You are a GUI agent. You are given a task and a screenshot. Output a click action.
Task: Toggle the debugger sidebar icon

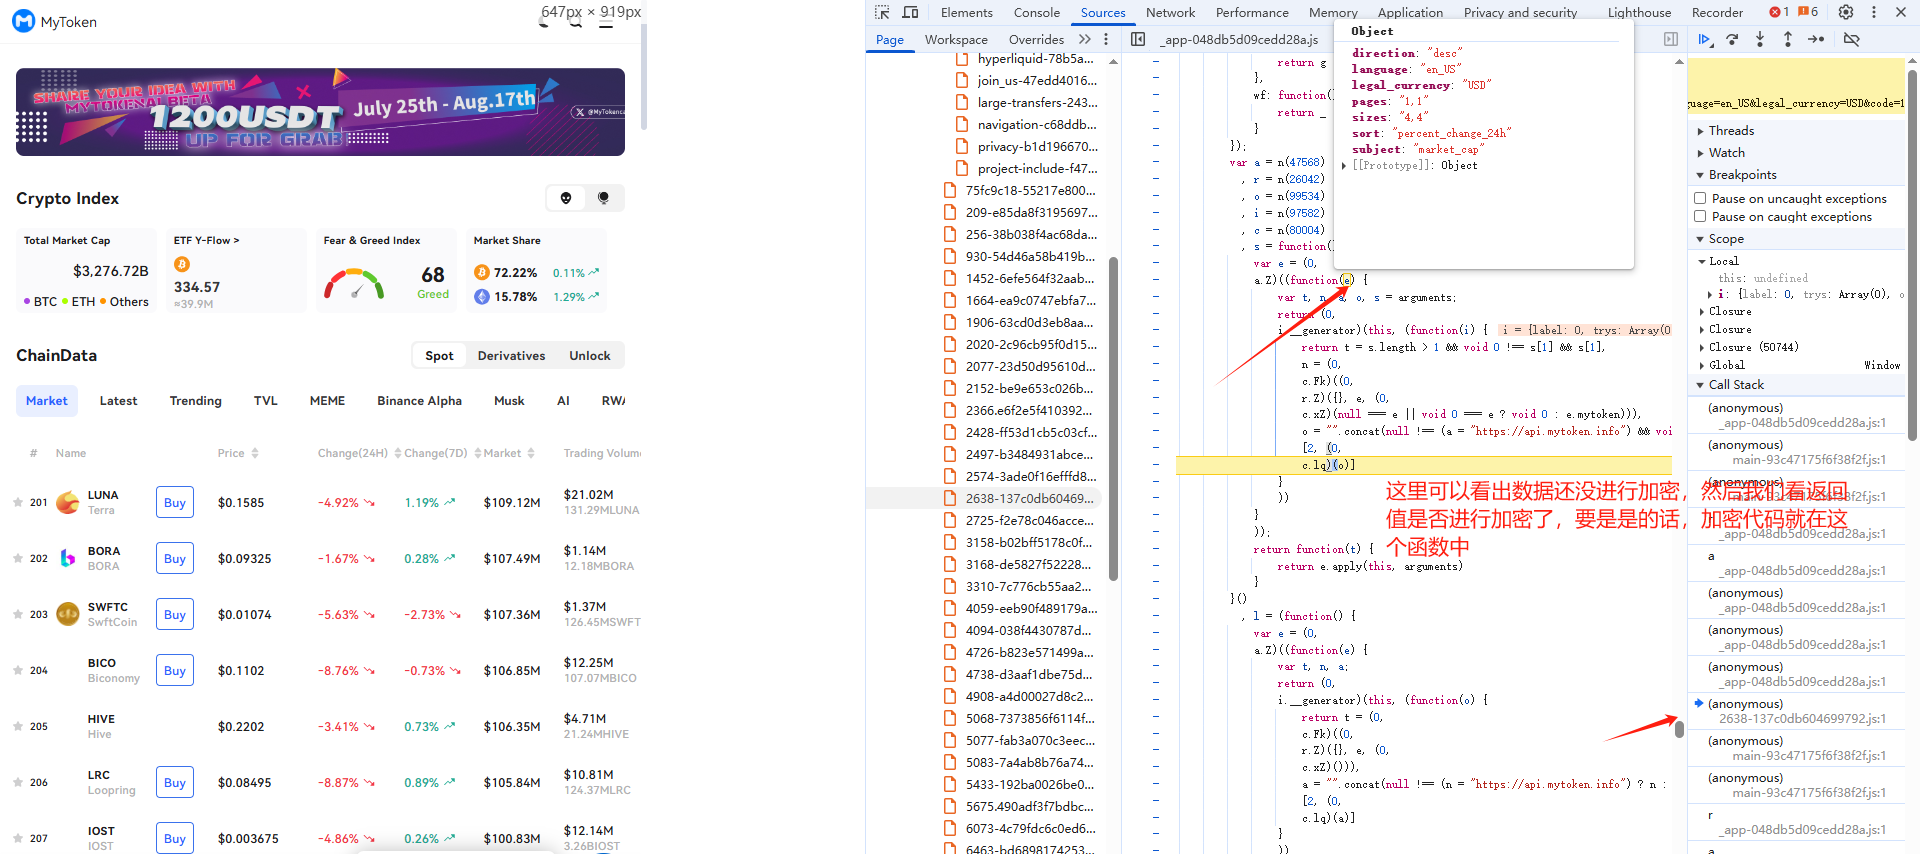point(1671,39)
